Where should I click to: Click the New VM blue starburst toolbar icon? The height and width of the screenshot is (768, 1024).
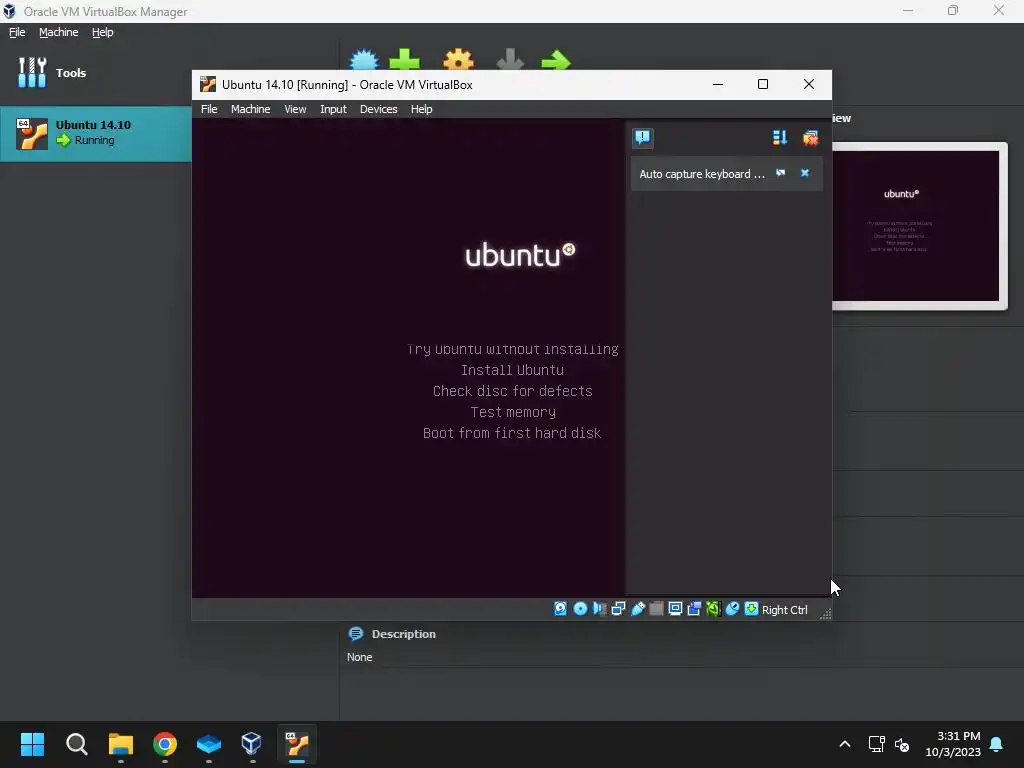364,59
